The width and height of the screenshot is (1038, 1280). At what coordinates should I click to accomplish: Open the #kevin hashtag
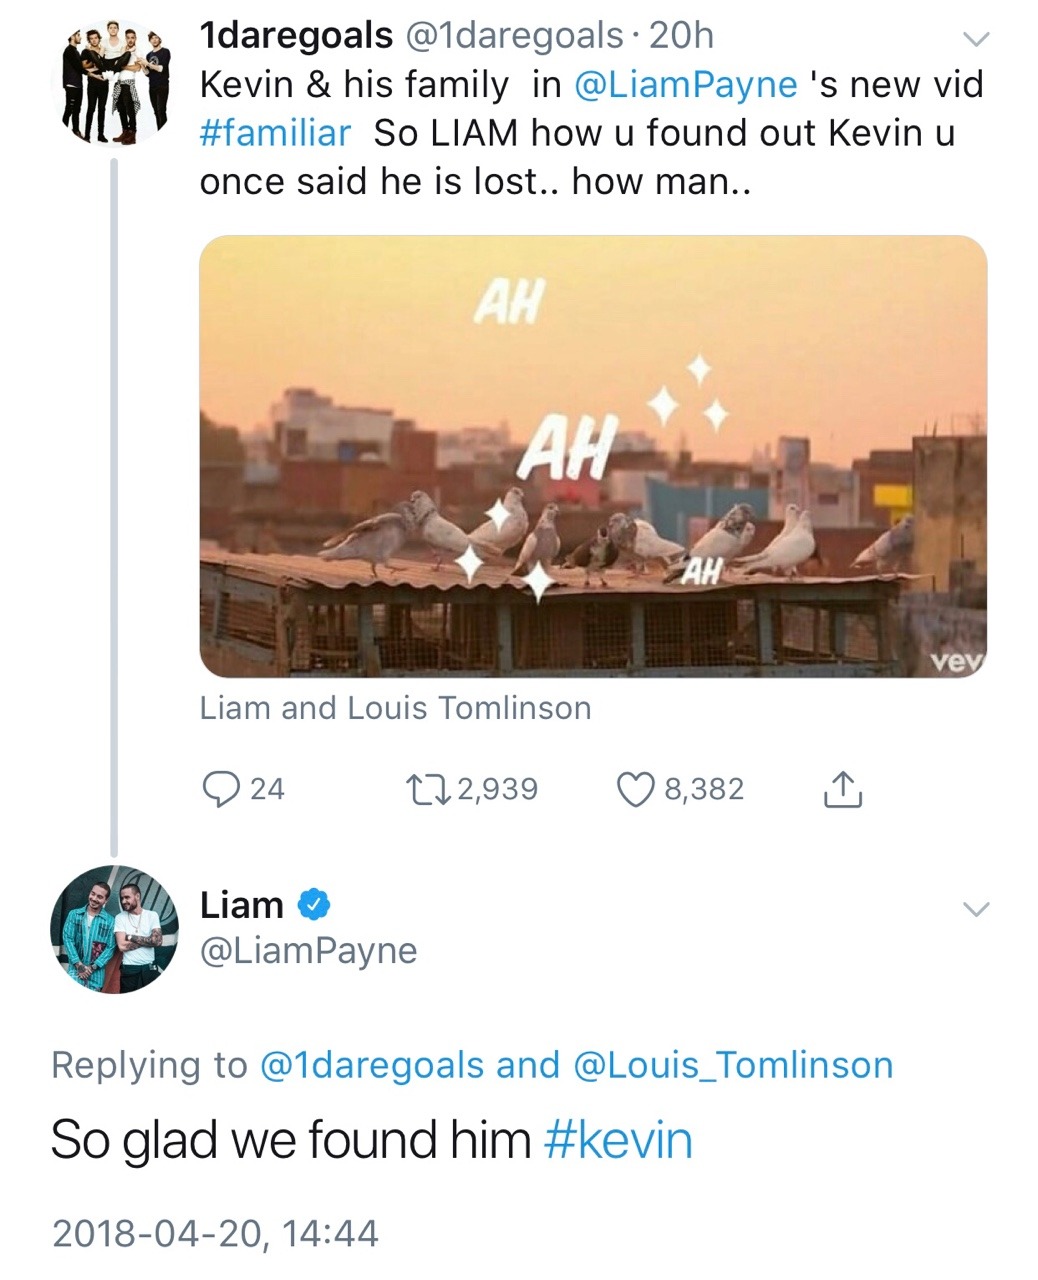pos(618,1140)
